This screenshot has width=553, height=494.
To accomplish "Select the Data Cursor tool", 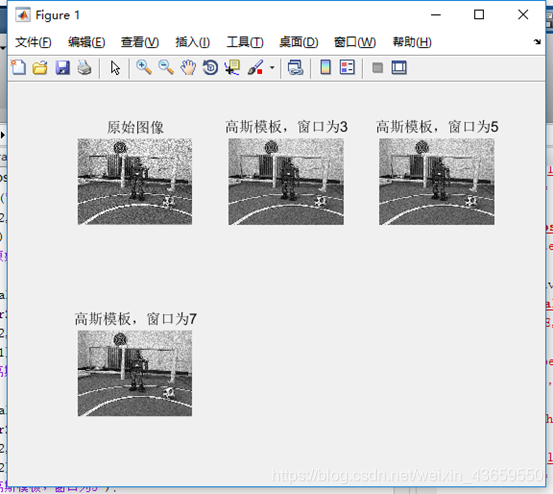I will click(x=232, y=67).
